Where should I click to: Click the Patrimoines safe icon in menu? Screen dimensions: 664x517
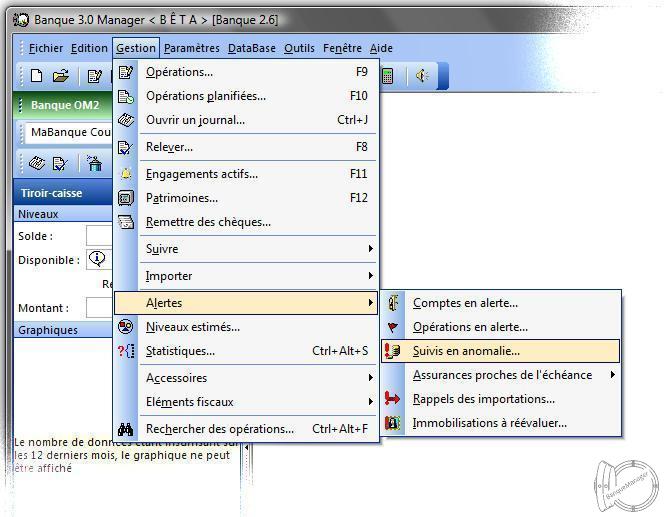(126, 198)
